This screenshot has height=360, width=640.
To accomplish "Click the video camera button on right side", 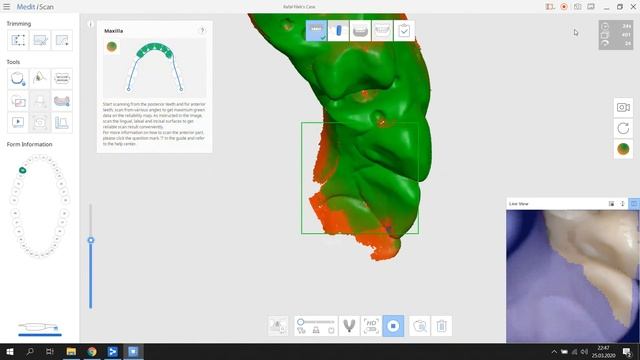I will pos(623,107).
